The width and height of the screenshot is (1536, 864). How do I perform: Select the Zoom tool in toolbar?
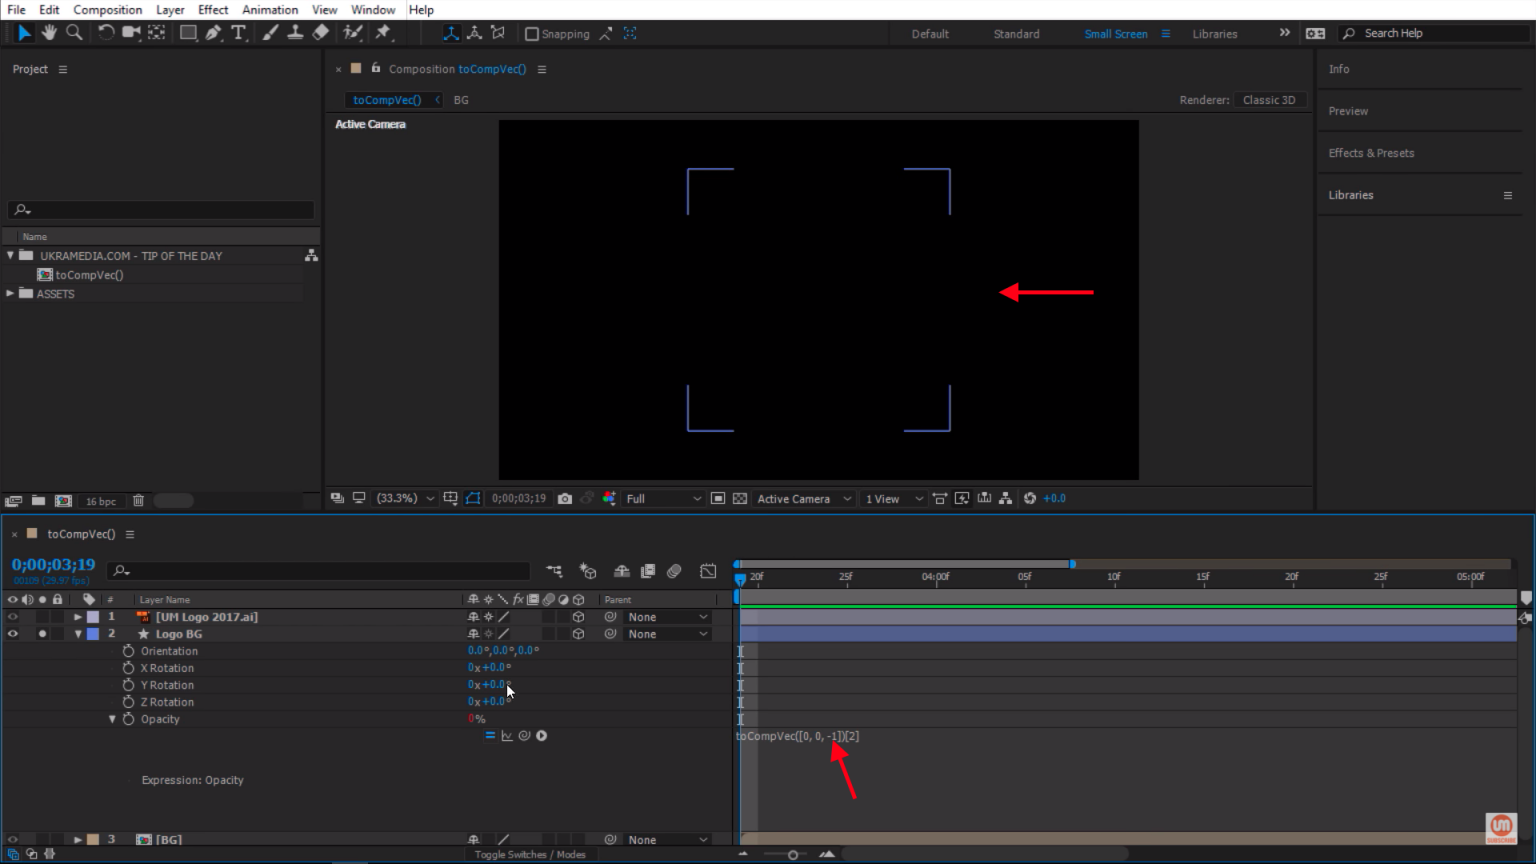coord(74,33)
